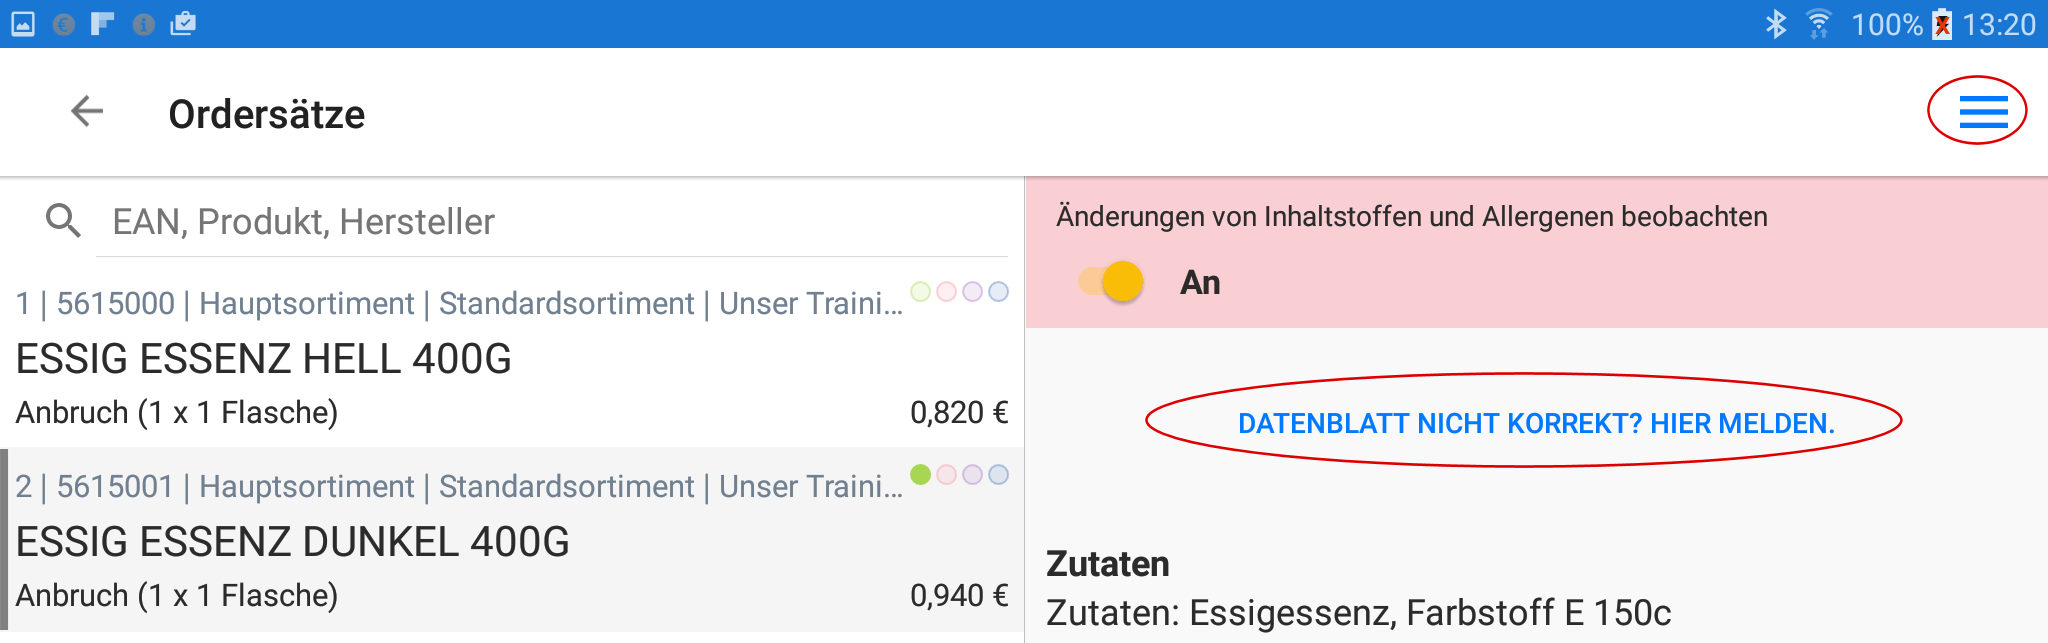Tap the euro coin status bar icon
Screen dimensions: 2048x643
64,24
